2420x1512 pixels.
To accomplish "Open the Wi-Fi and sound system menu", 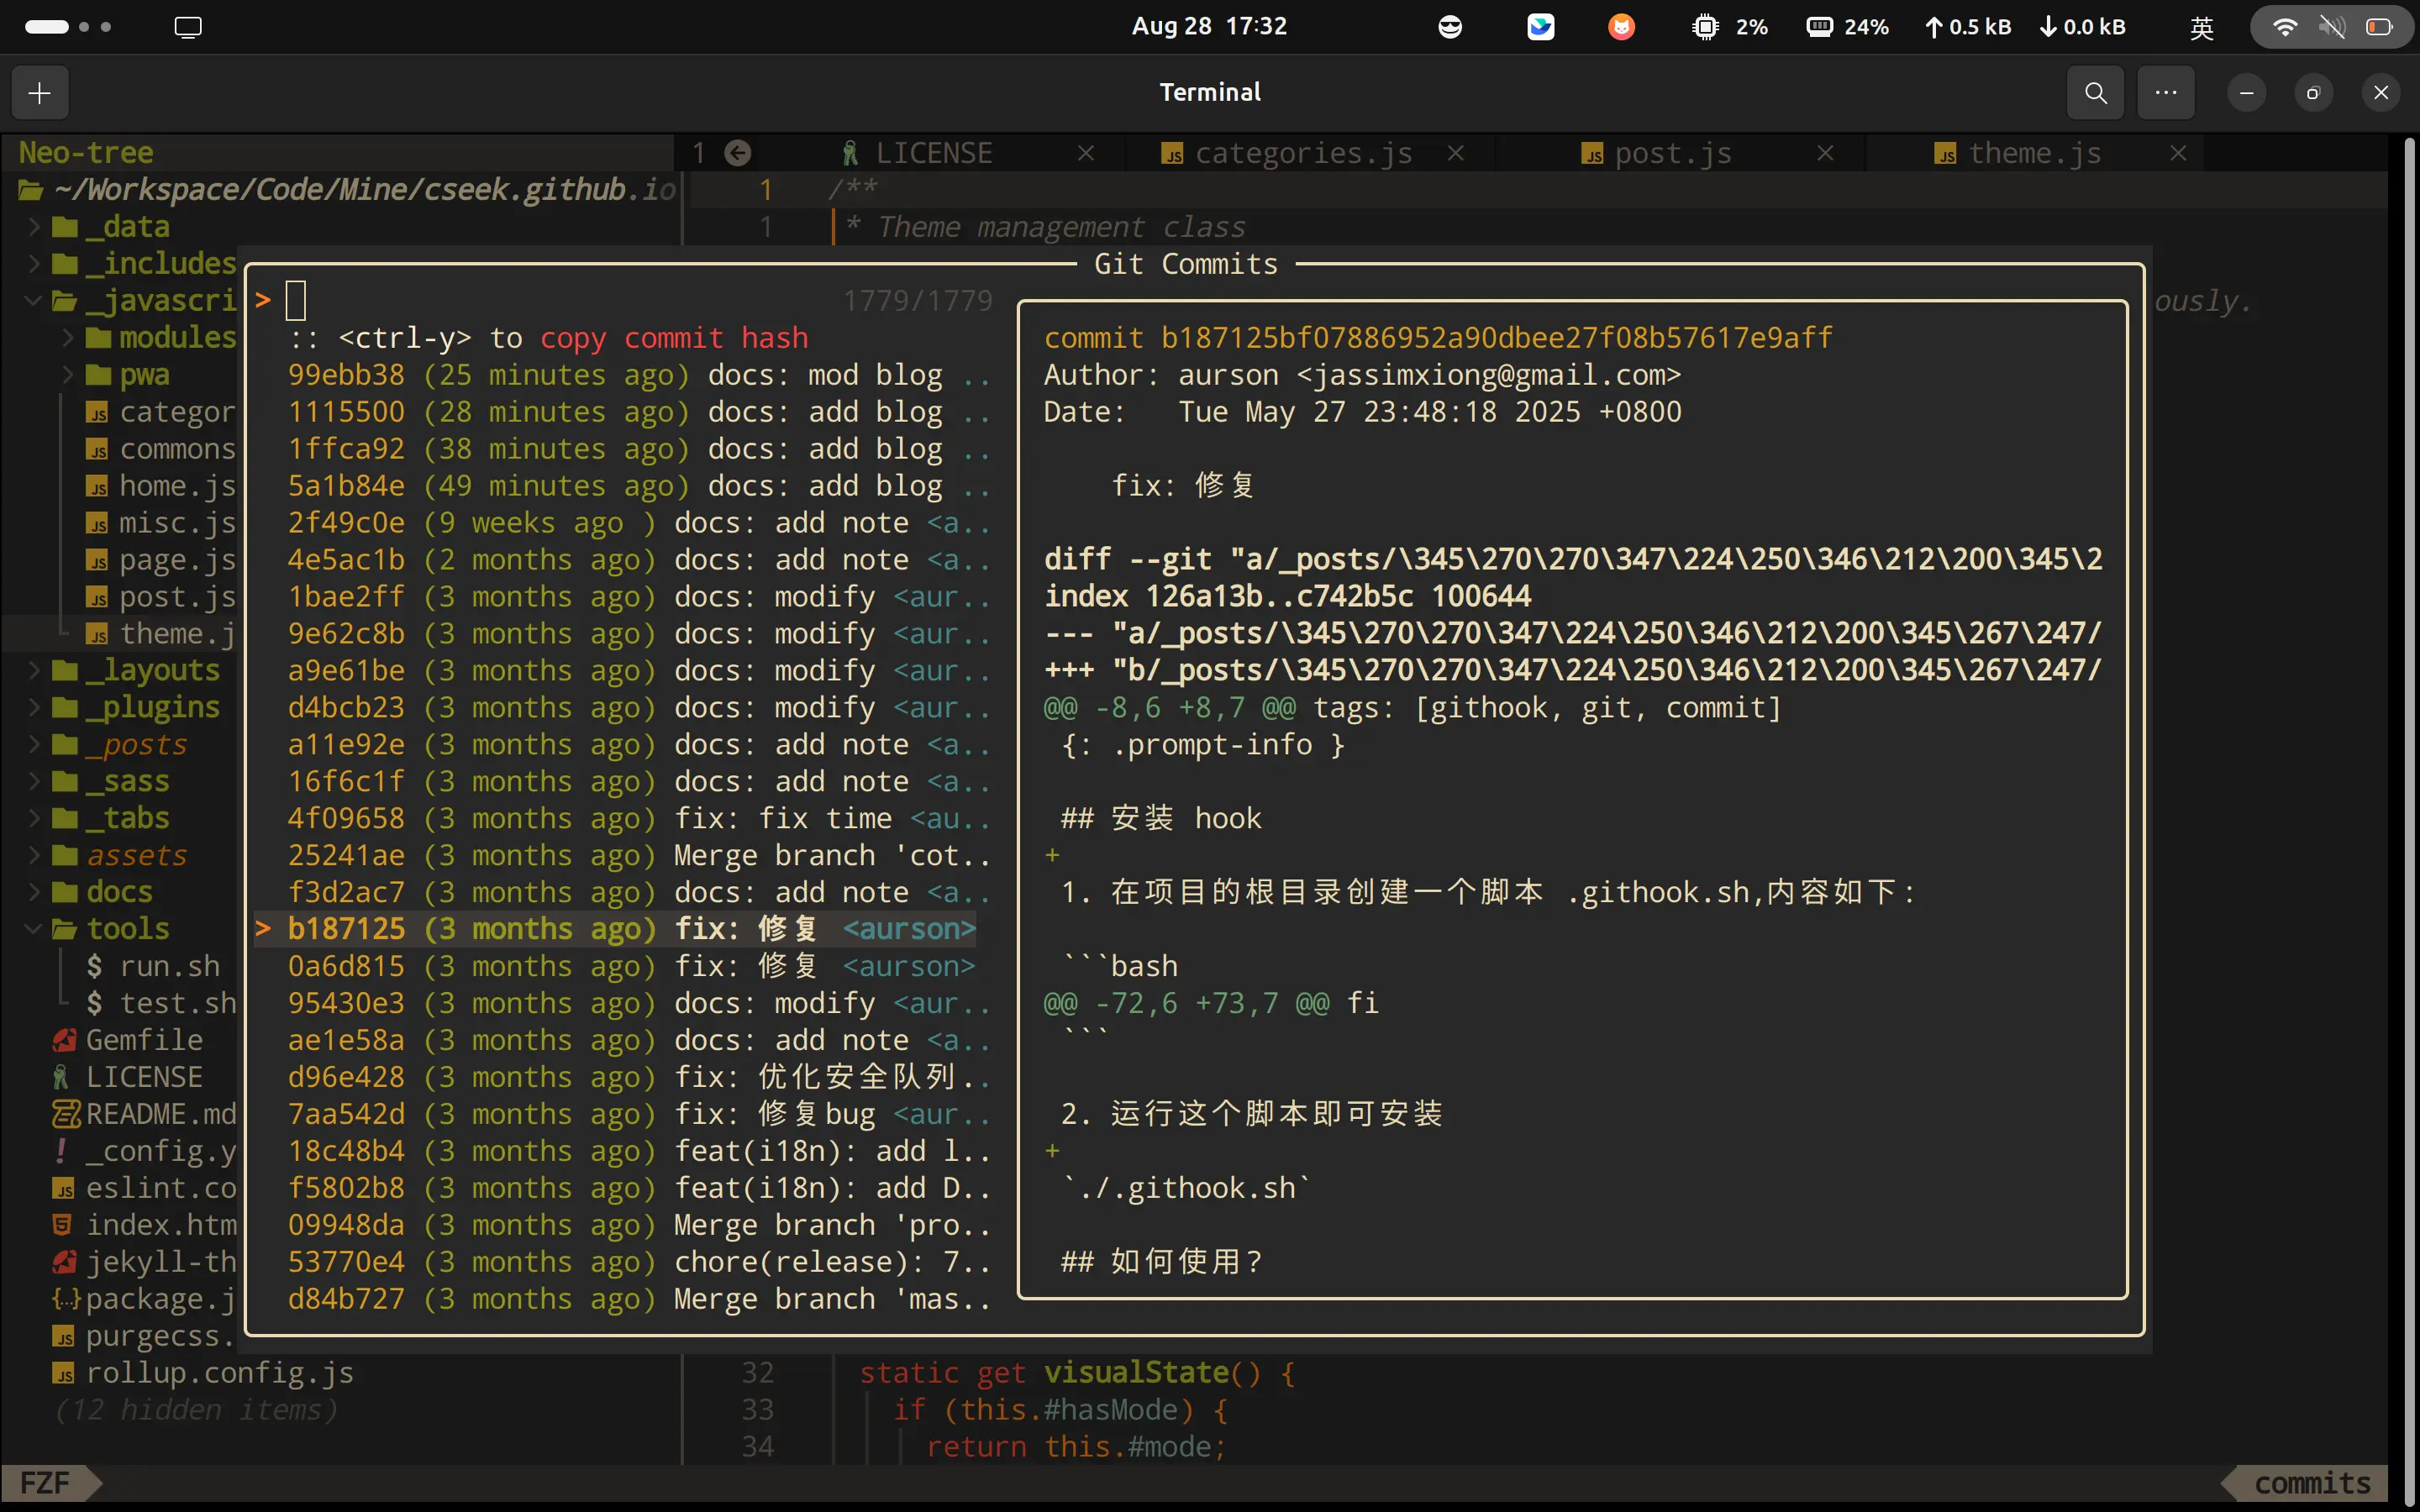I will [2331, 27].
